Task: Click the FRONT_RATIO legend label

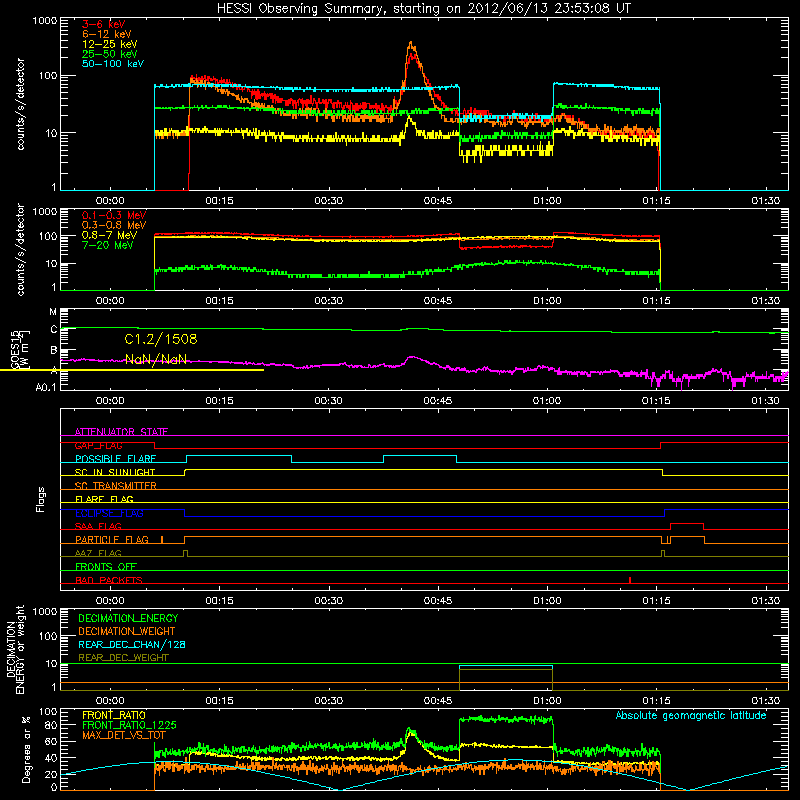Action: pyautogui.click(x=114, y=715)
